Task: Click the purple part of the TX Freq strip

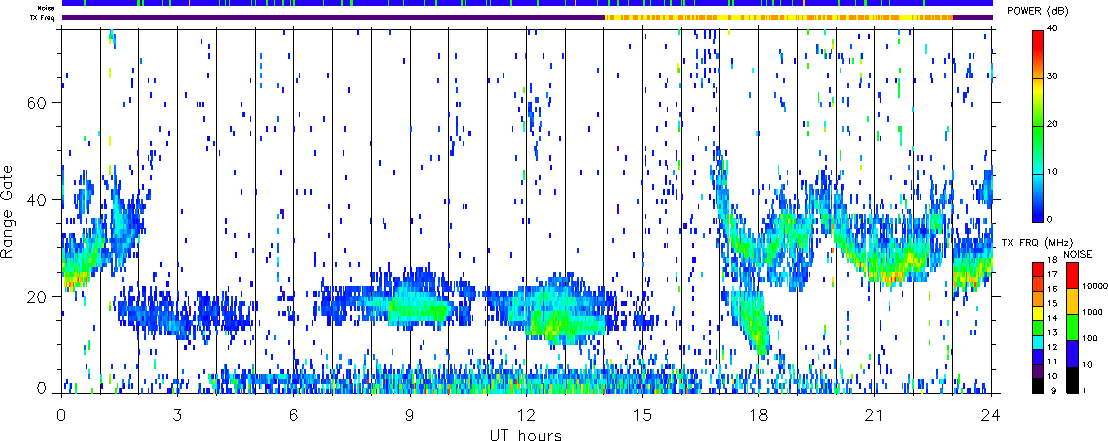Action: pos(334,17)
